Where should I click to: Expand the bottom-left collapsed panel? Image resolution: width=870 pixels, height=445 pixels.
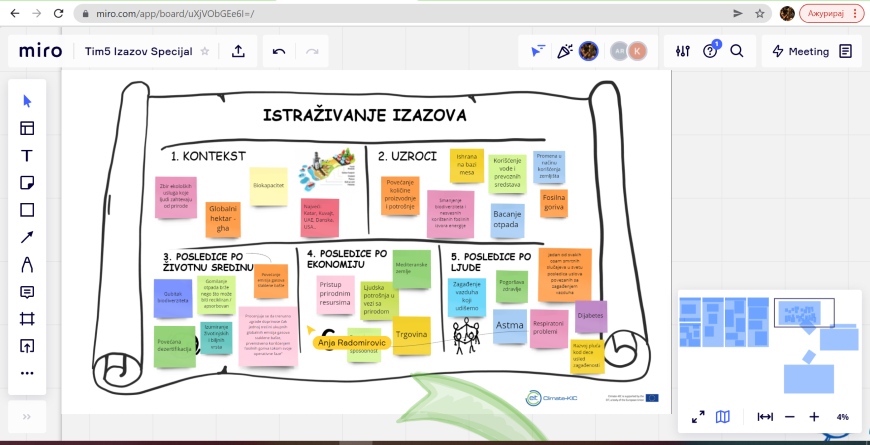(27, 416)
